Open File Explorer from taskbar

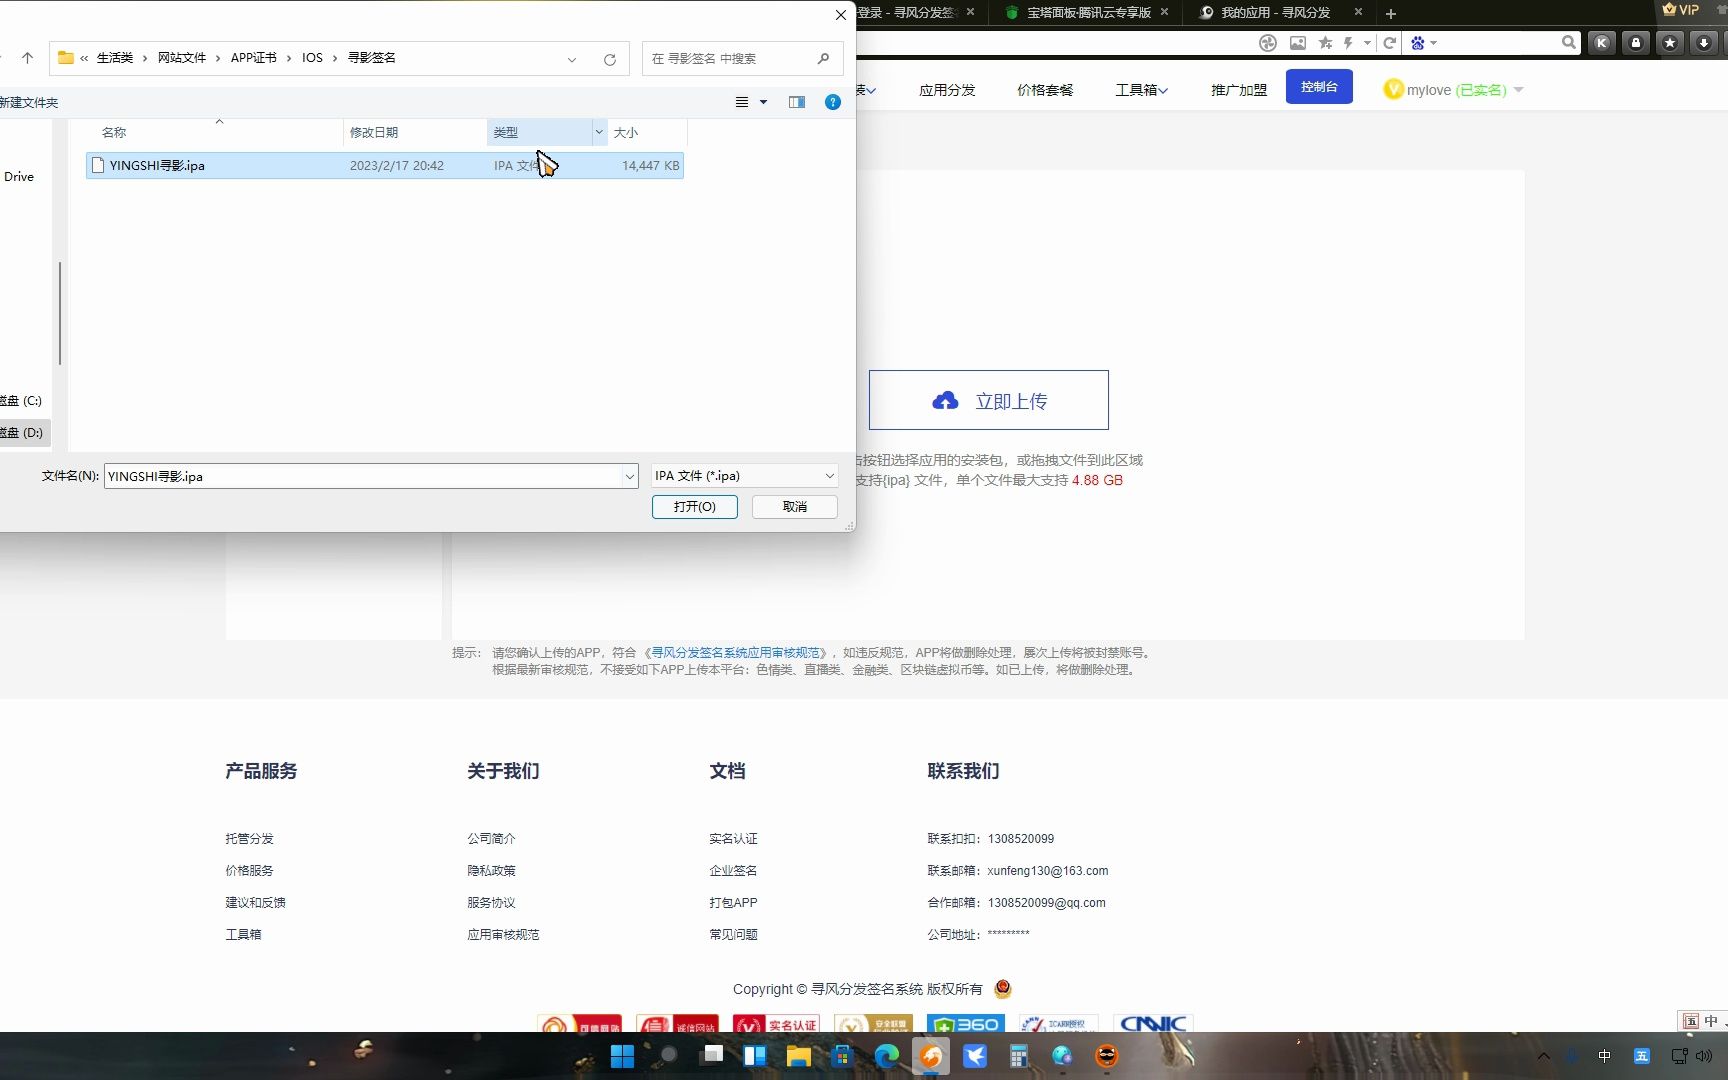click(x=798, y=1056)
